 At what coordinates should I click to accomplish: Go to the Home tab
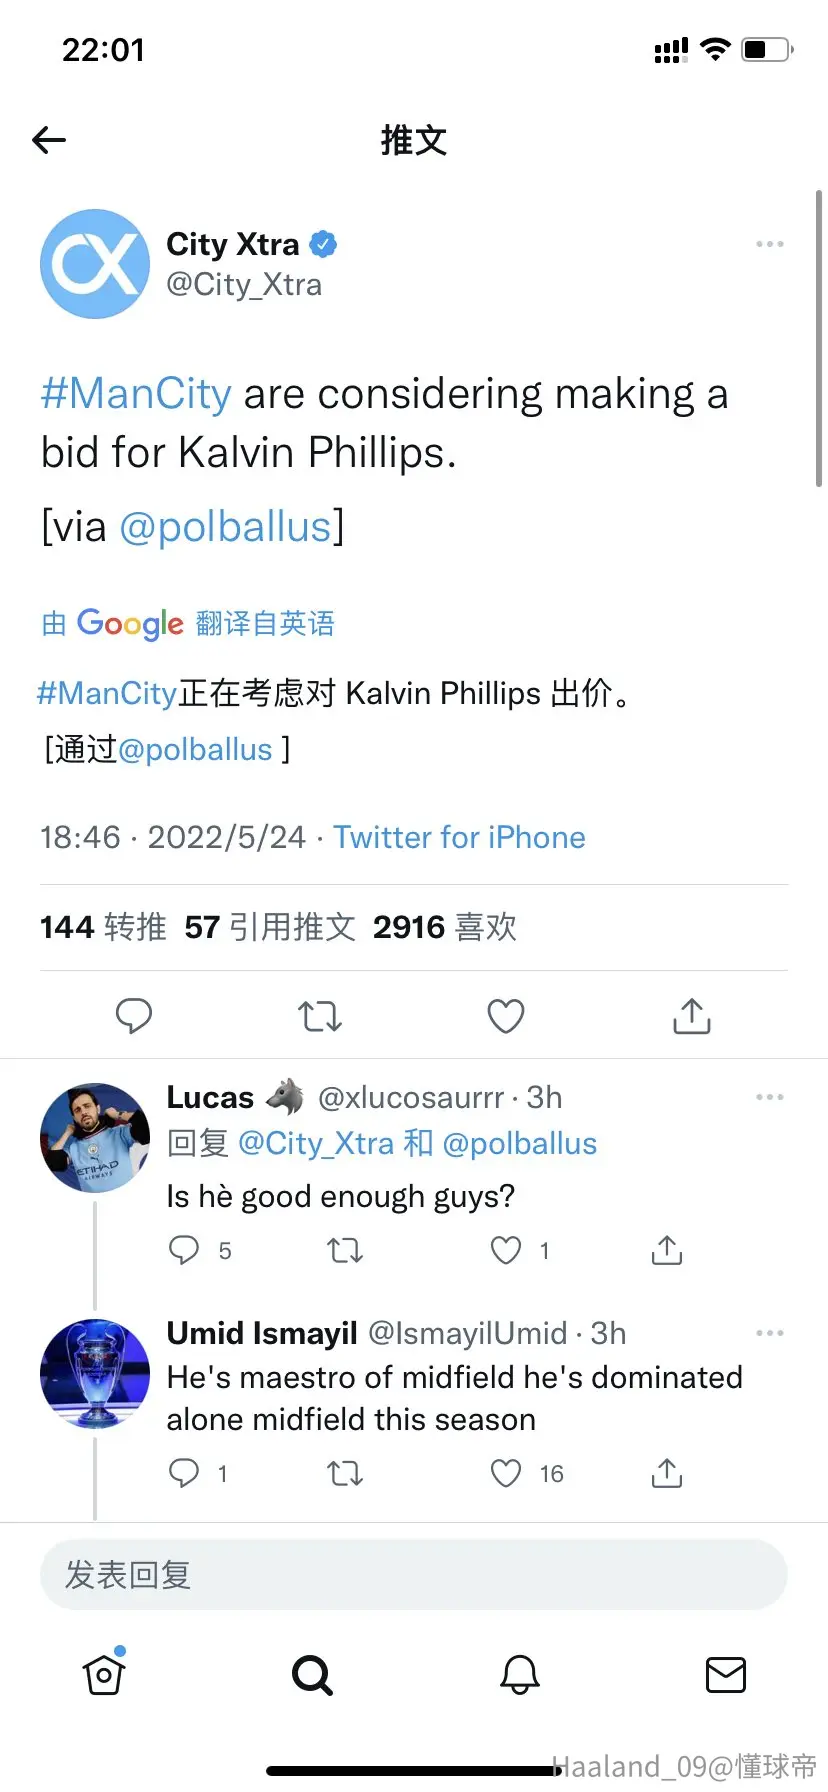(104, 1673)
